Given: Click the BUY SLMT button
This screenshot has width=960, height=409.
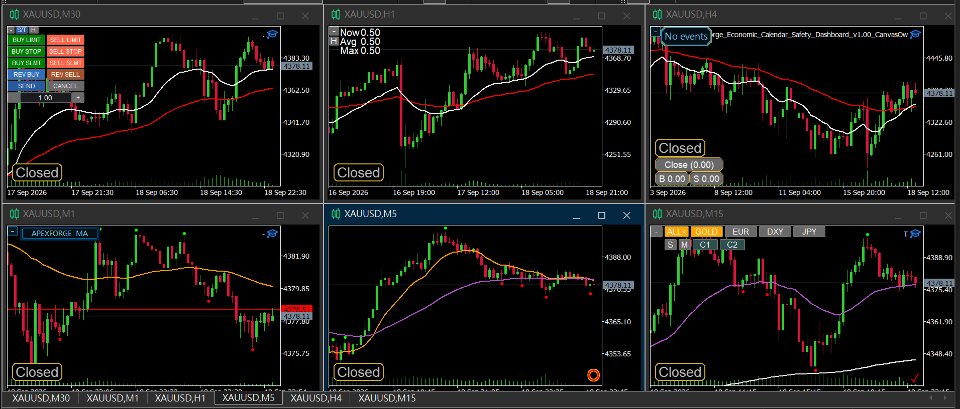Looking at the screenshot, I should tap(27, 63).
